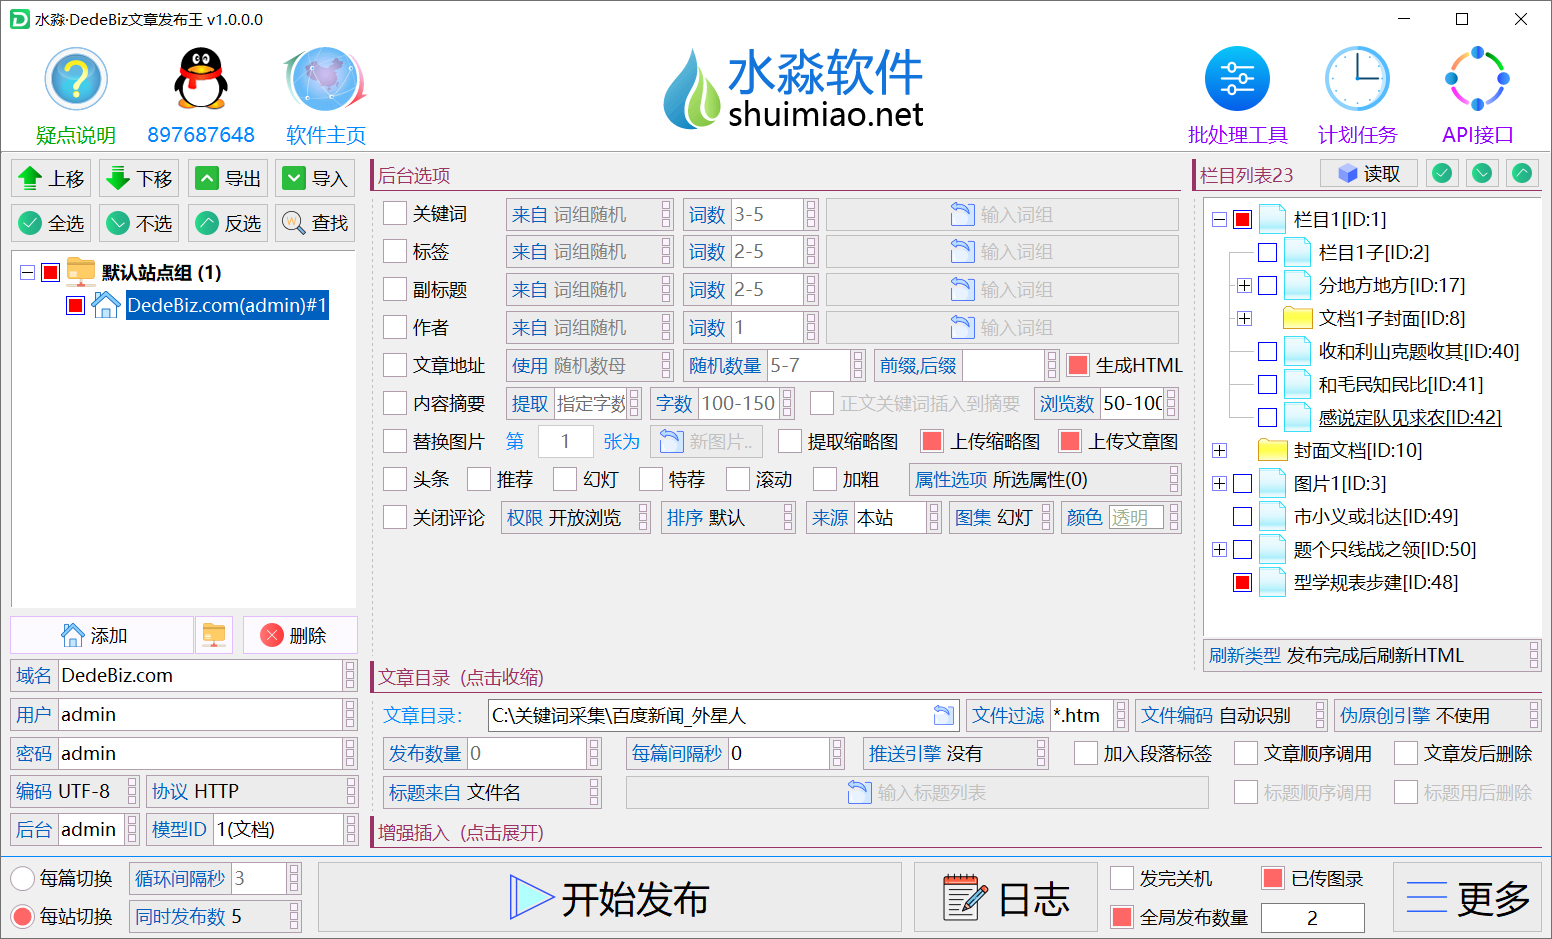The height and width of the screenshot is (939, 1552).
Task: Expand 题个只线战之领[ID:50] node
Action: pyautogui.click(x=1219, y=550)
